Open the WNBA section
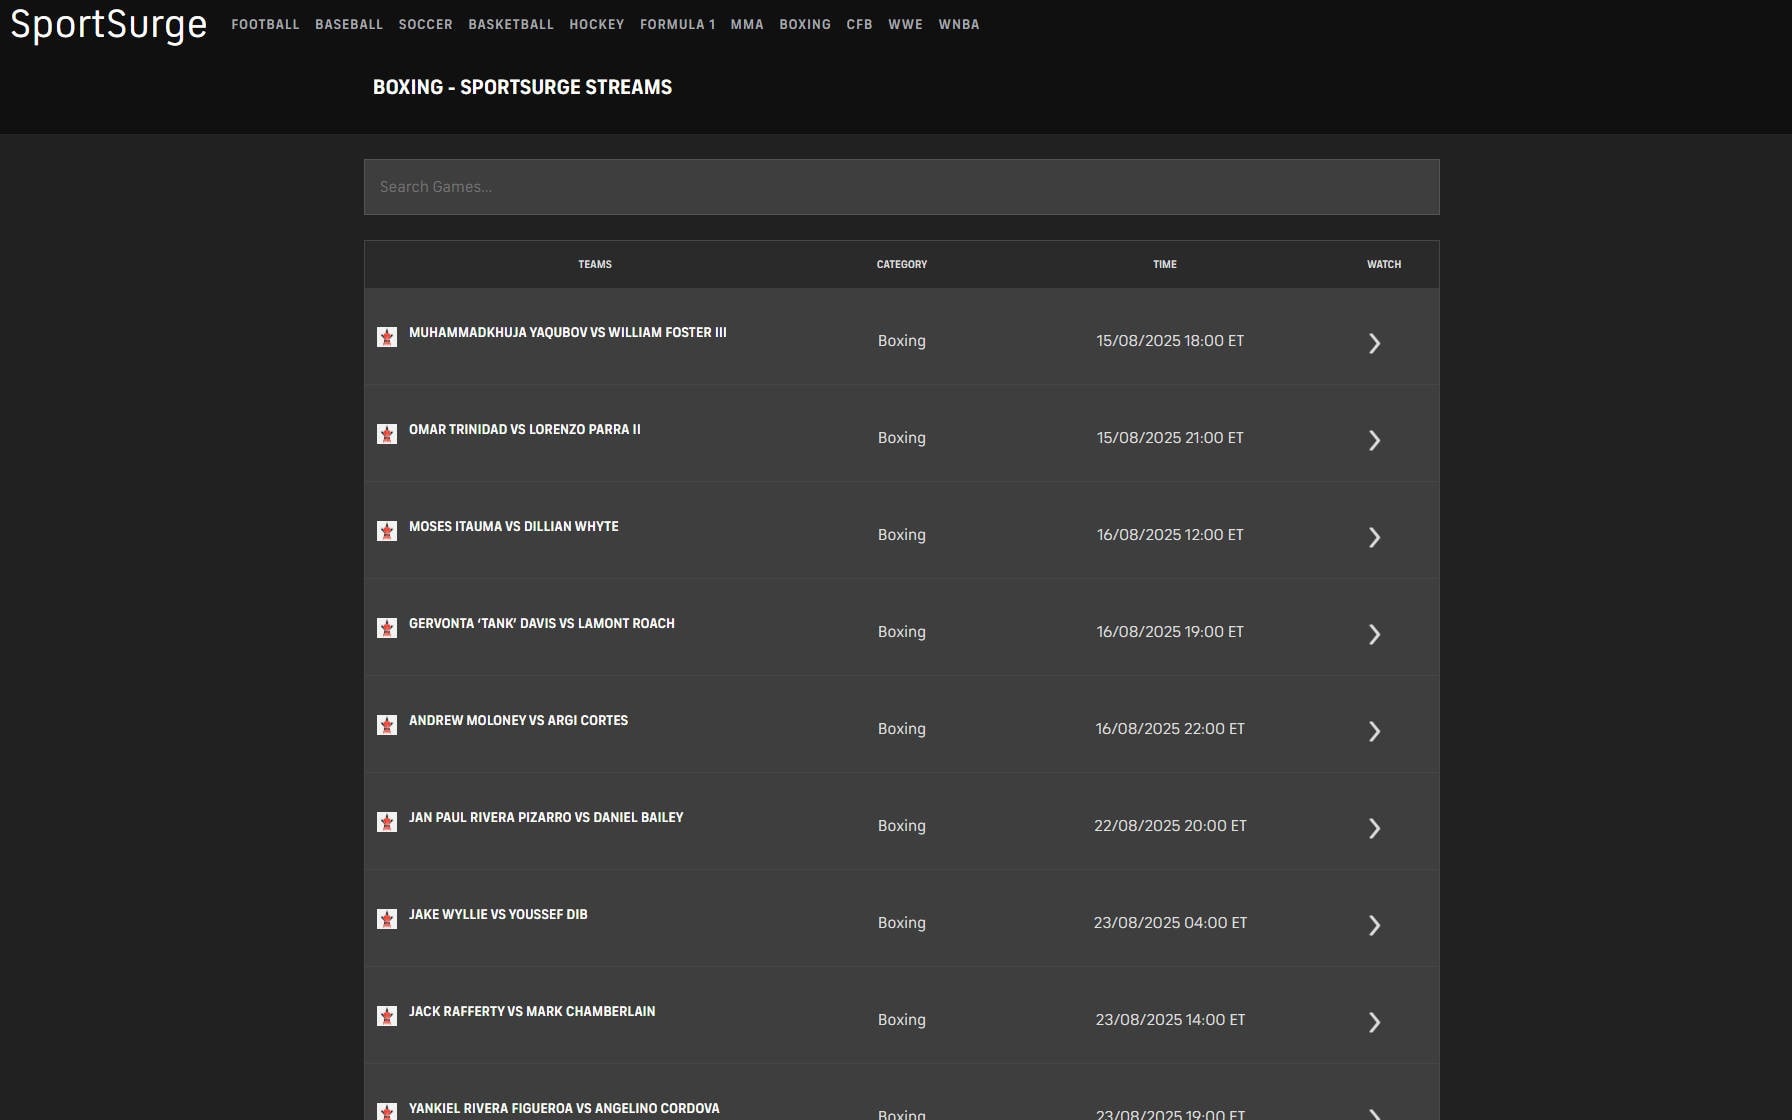The height and width of the screenshot is (1120, 1792). 959,24
